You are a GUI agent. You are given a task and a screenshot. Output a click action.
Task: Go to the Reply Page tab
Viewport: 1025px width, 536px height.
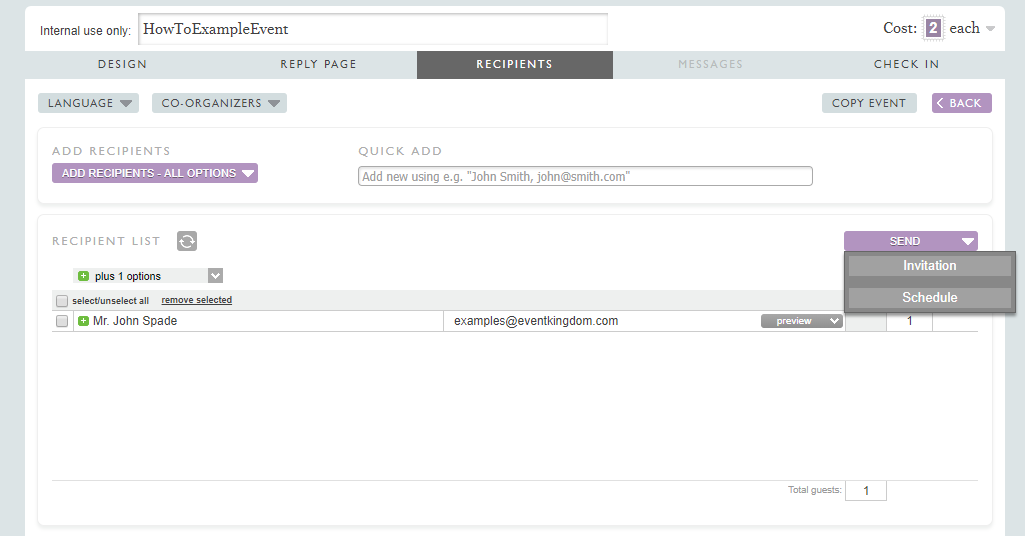(x=318, y=64)
